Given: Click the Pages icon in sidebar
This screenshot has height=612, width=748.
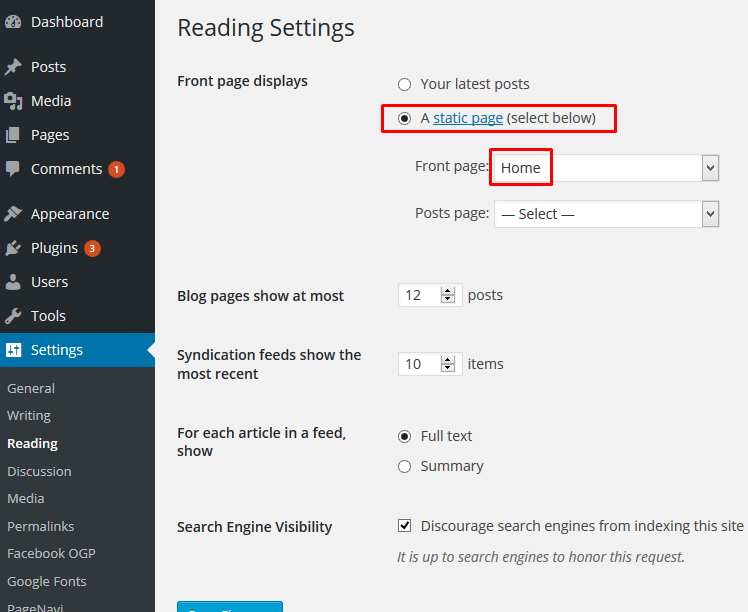Looking at the screenshot, I should click(13, 135).
